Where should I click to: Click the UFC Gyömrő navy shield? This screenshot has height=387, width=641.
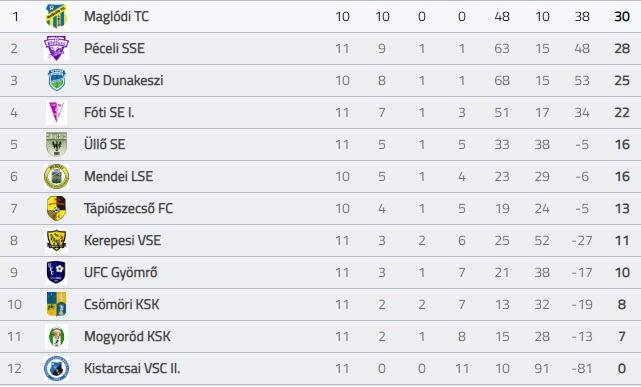pos(56,272)
